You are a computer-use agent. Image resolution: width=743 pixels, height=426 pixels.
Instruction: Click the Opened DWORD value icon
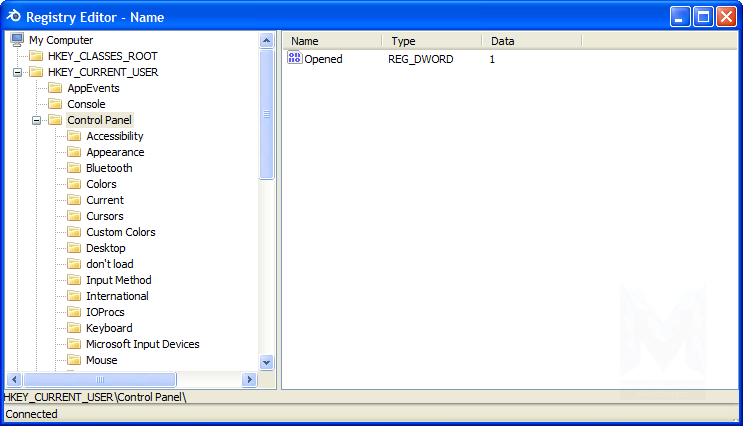tap(294, 59)
